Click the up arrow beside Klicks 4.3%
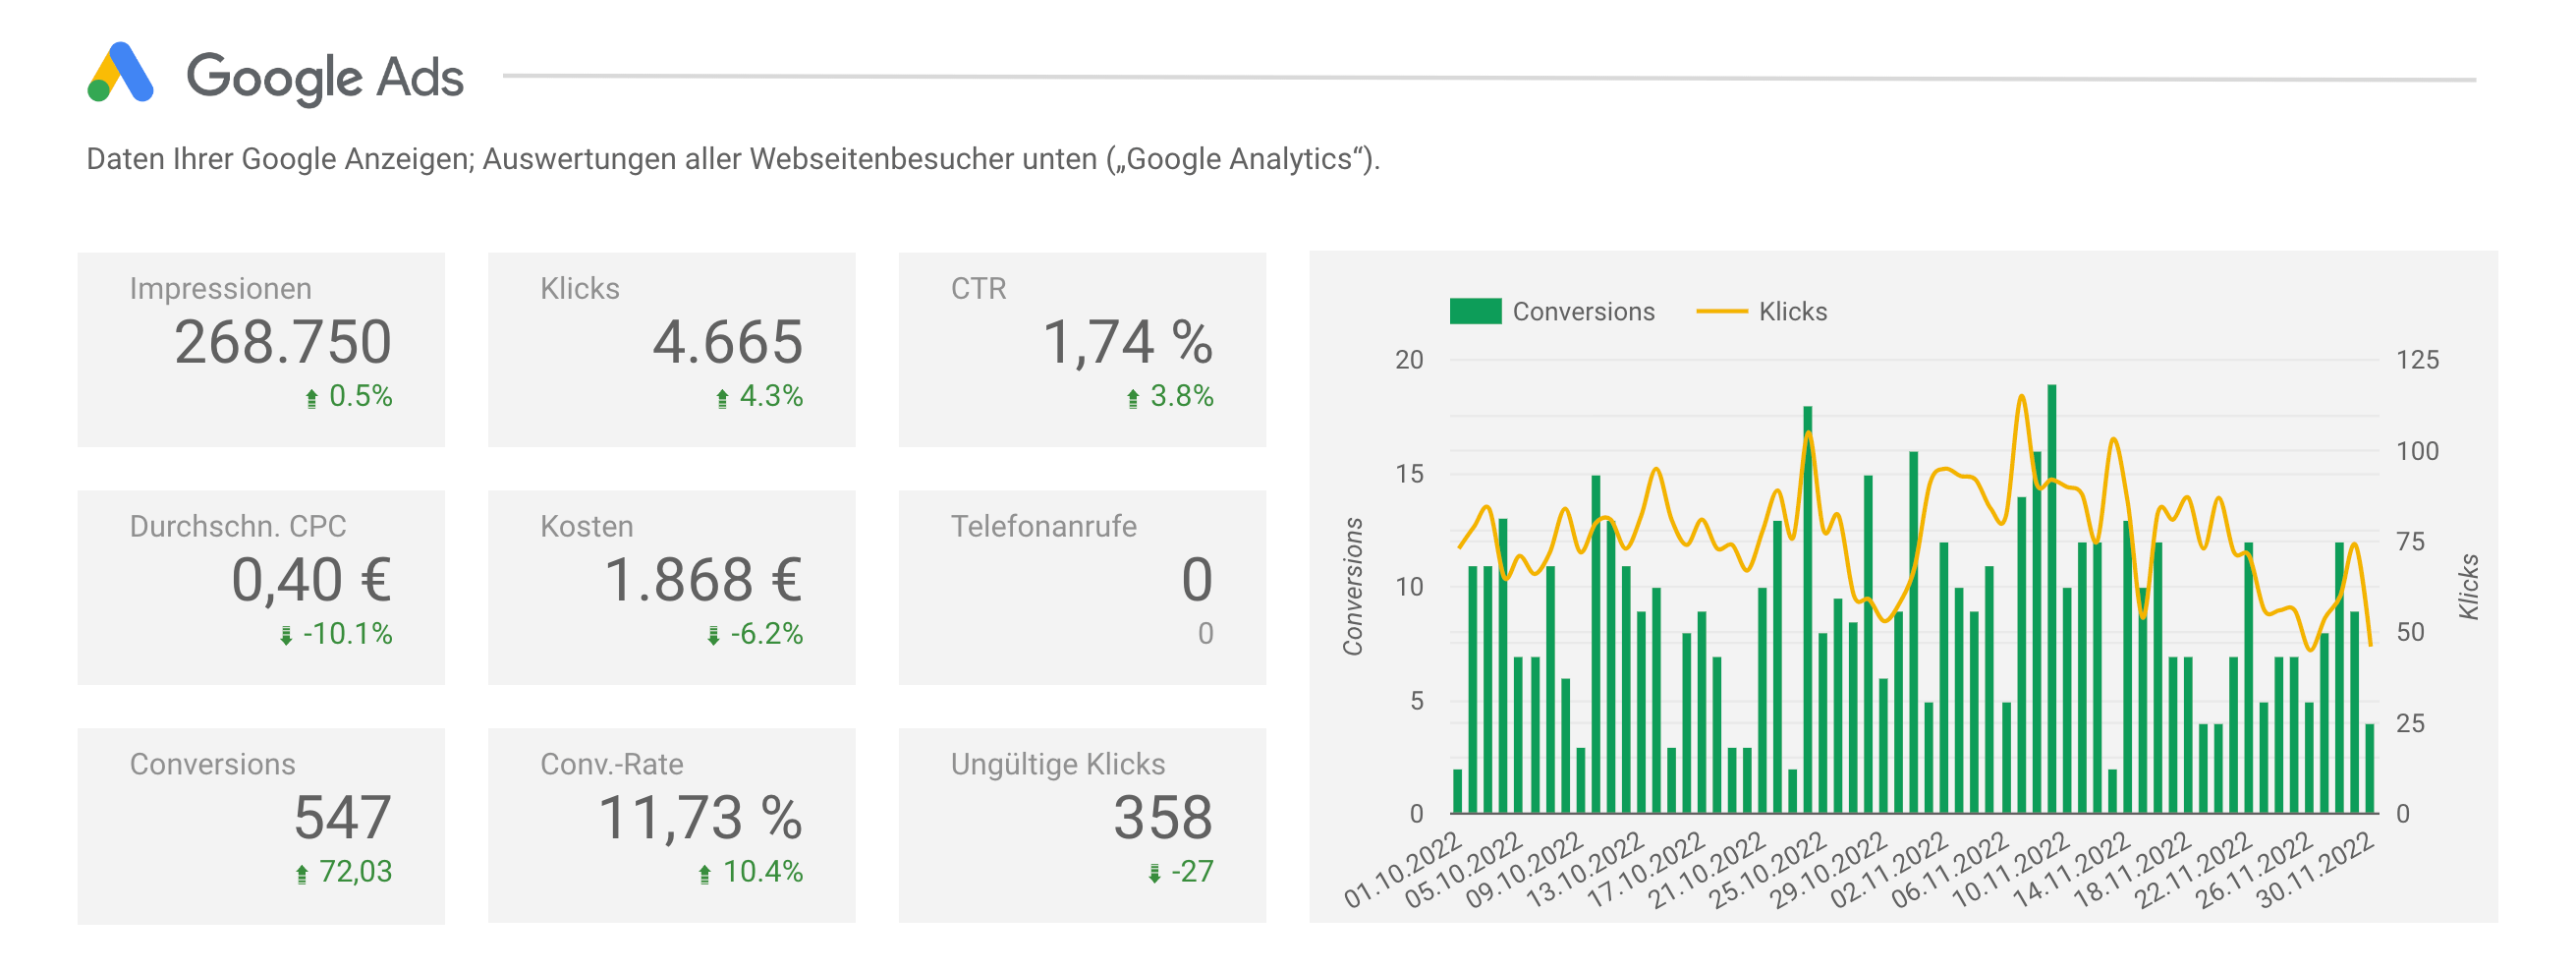The width and height of the screenshot is (2576, 971). 722,398
